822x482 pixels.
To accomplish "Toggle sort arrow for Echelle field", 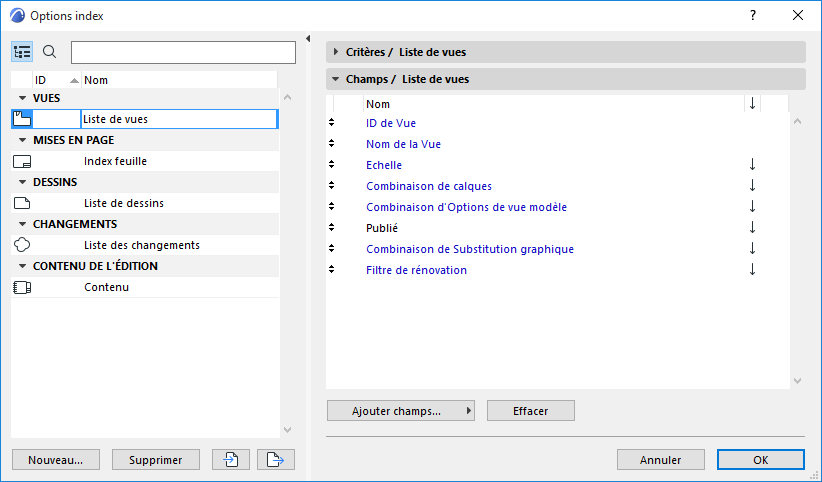I will tap(752, 165).
